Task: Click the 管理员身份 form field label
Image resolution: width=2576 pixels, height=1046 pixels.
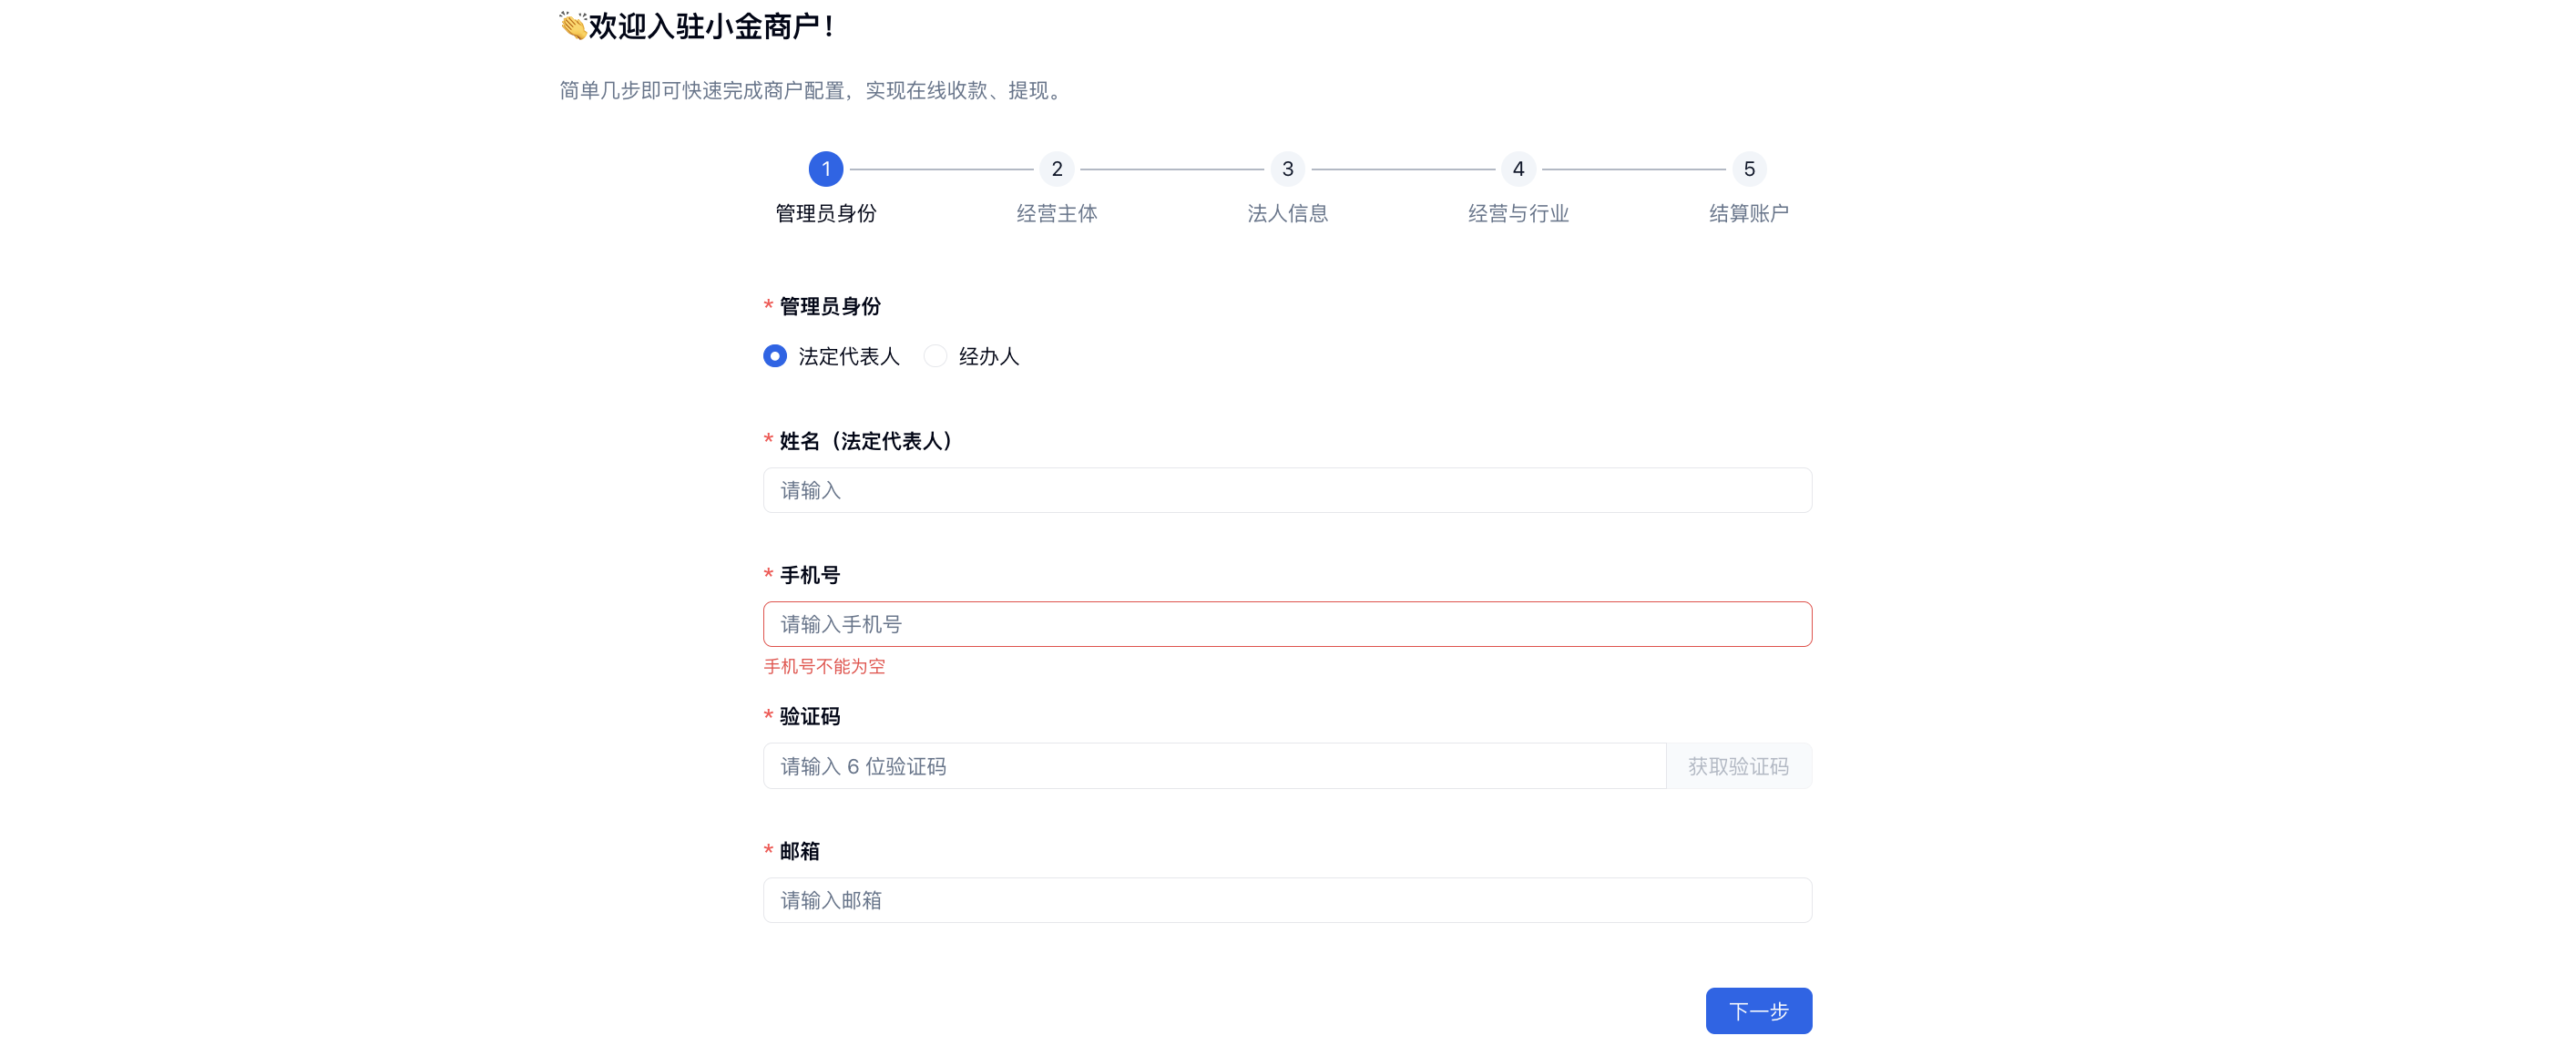Action: click(830, 306)
